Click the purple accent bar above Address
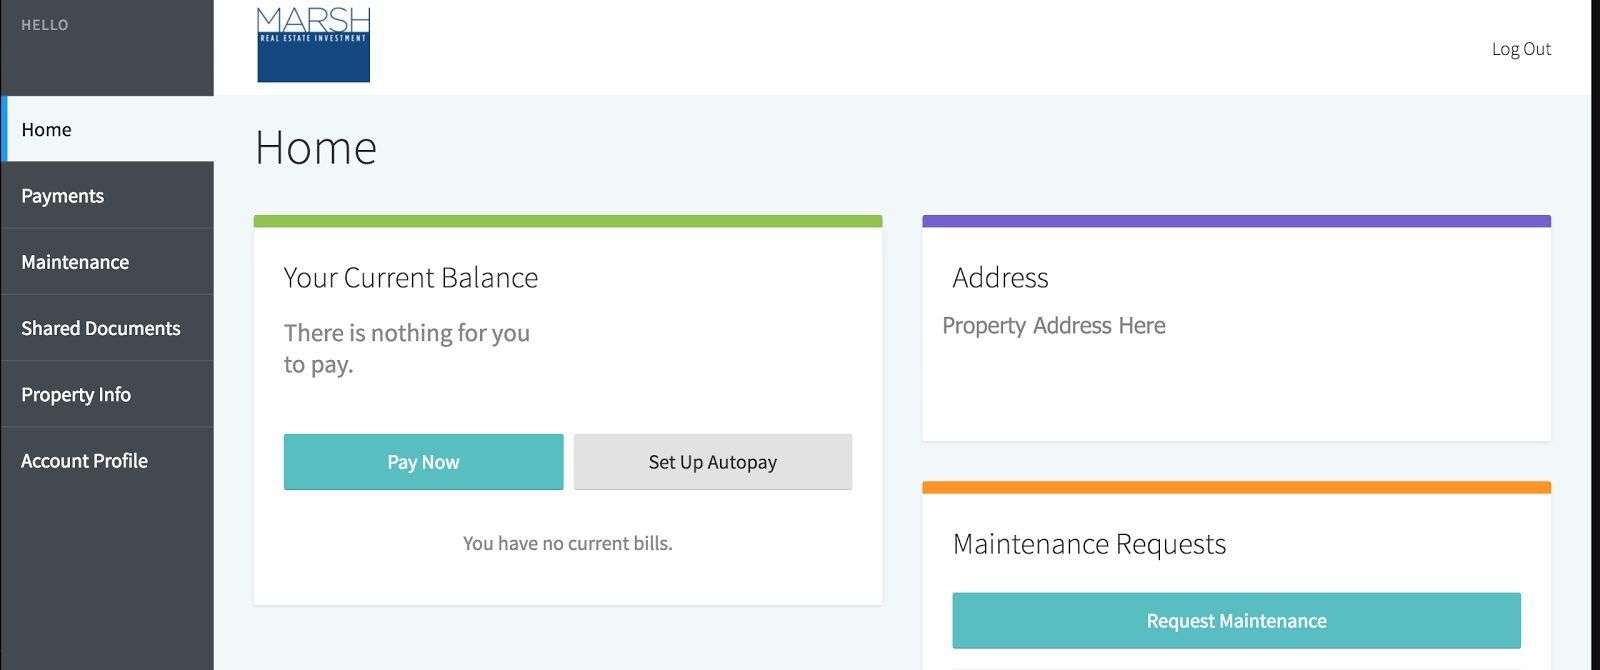This screenshot has height=670, width=1600. pyautogui.click(x=1236, y=219)
